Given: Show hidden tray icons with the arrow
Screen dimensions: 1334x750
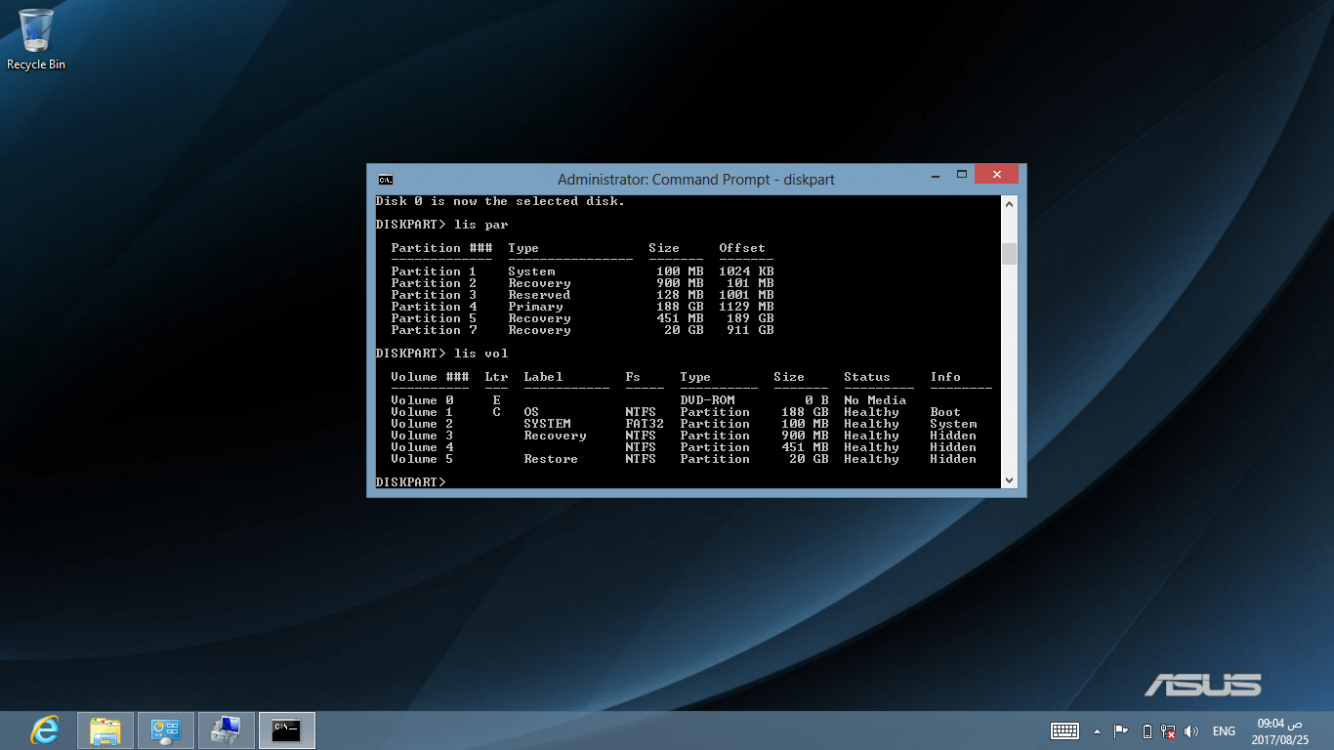Looking at the screenshot, I should 1097,731.
